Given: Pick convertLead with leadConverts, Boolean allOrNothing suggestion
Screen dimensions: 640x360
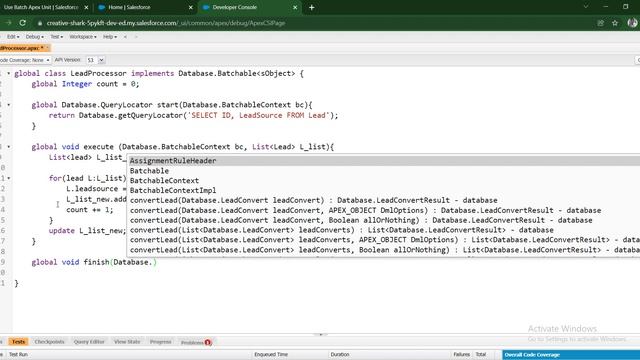Looking at the screenshot, I should coord(384,250).
